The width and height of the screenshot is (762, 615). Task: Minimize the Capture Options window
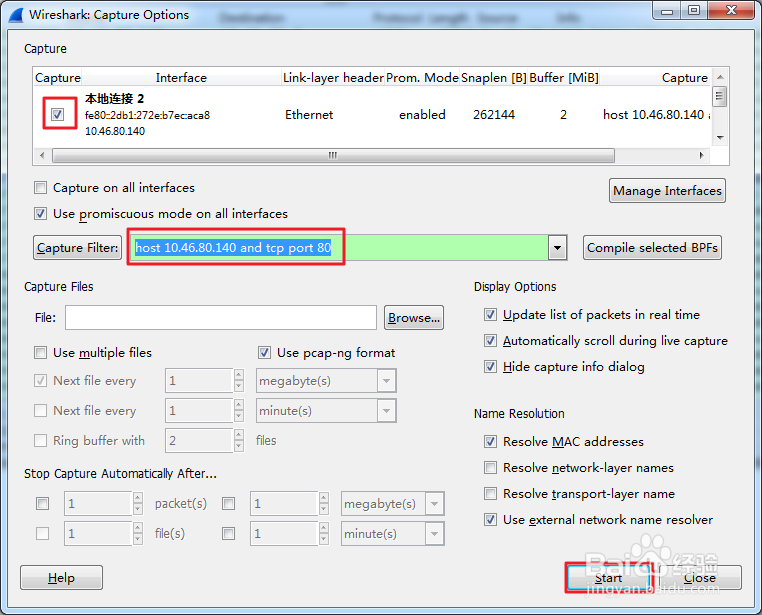tap(667, 10)
